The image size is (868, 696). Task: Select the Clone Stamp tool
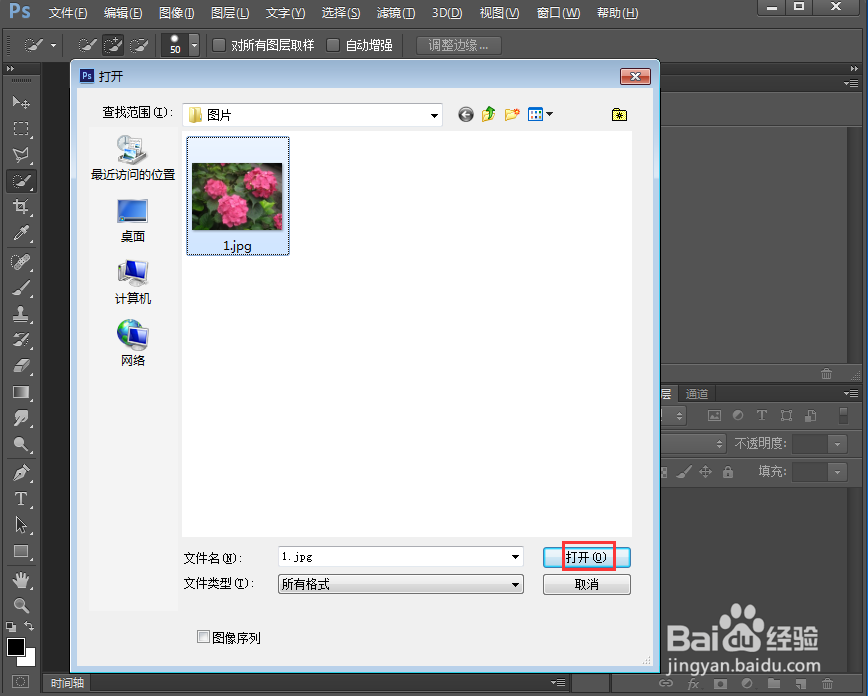pyautogui.click(x=21, y=314)
